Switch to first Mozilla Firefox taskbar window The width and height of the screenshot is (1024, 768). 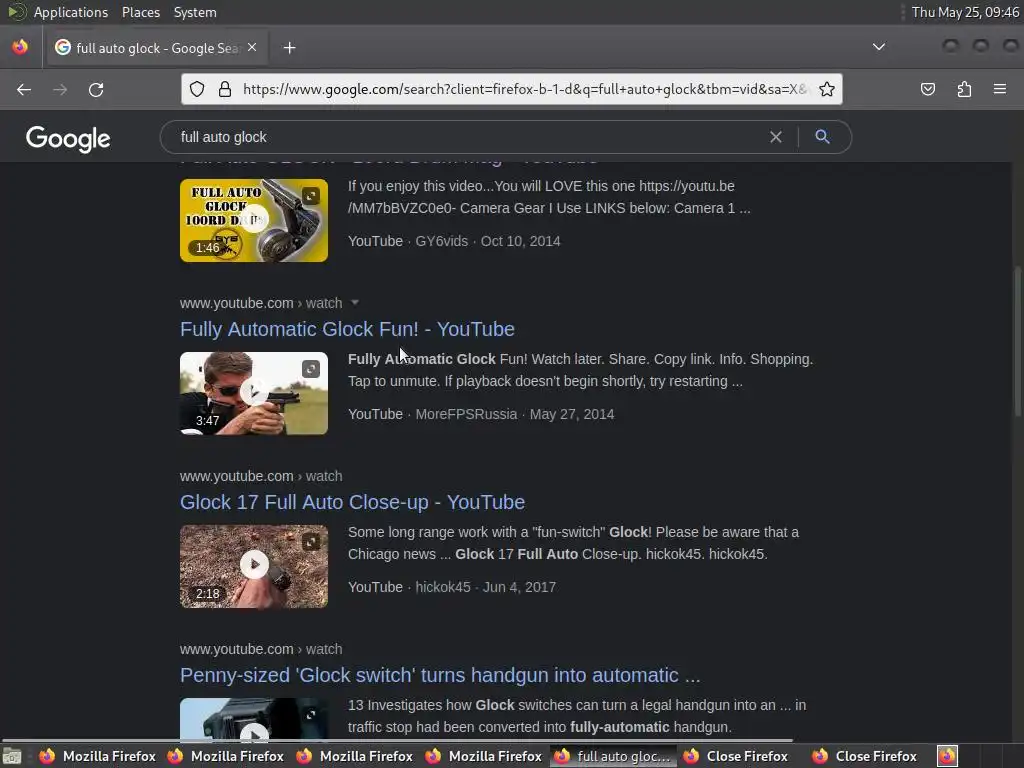coord(98,756)
